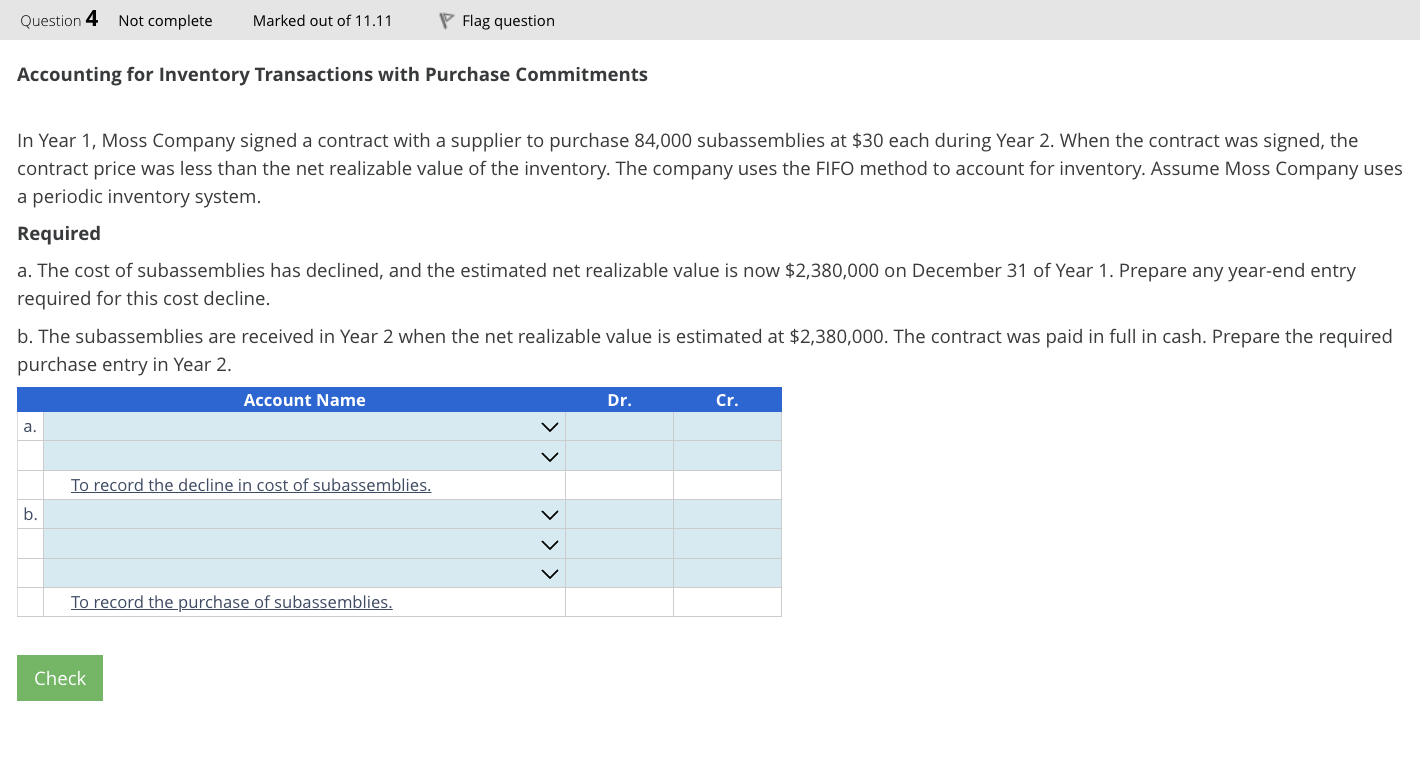Viewport: 1420px width, 764px height.
Task: Click the Dr. column header
Action: [620, 399]
